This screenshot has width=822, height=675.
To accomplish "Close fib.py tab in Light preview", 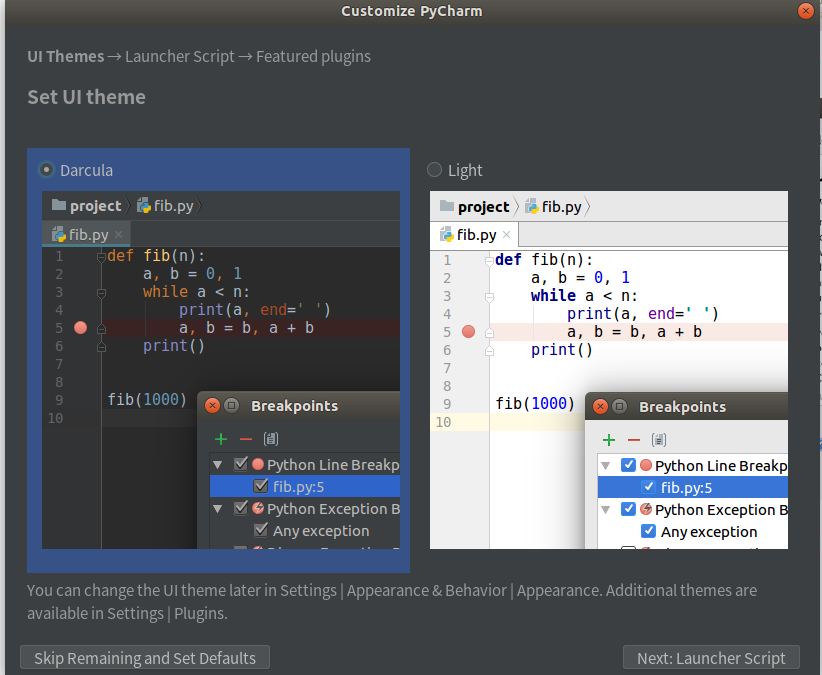I will (506, 234).
